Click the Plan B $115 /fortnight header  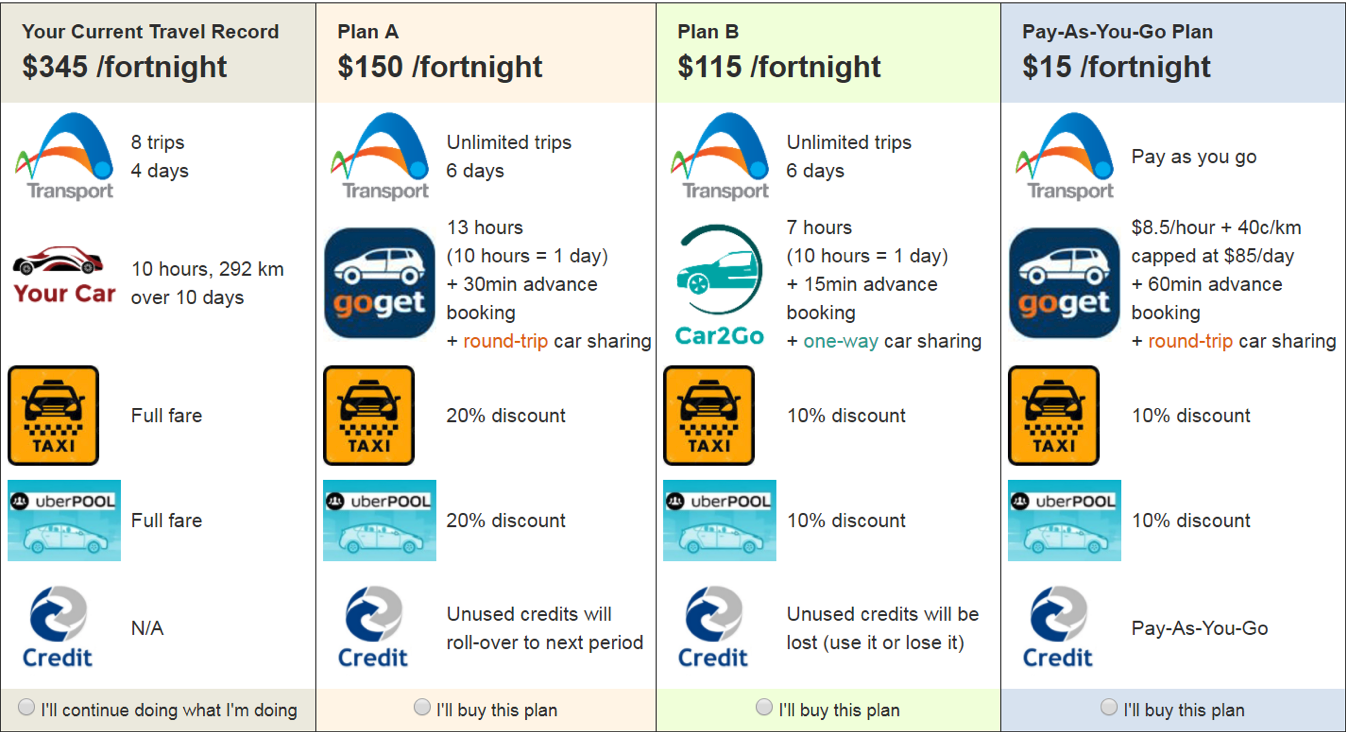779,67
